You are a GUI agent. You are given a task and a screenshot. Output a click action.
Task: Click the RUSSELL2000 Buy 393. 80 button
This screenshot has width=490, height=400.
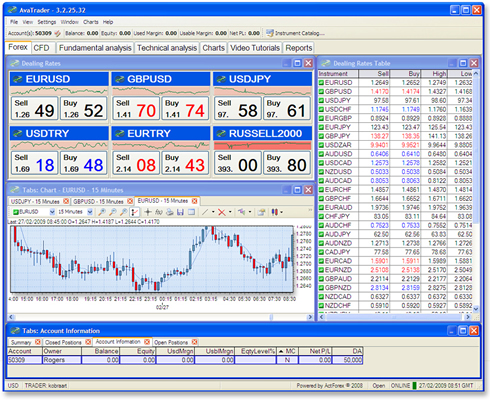click(287, 163)
